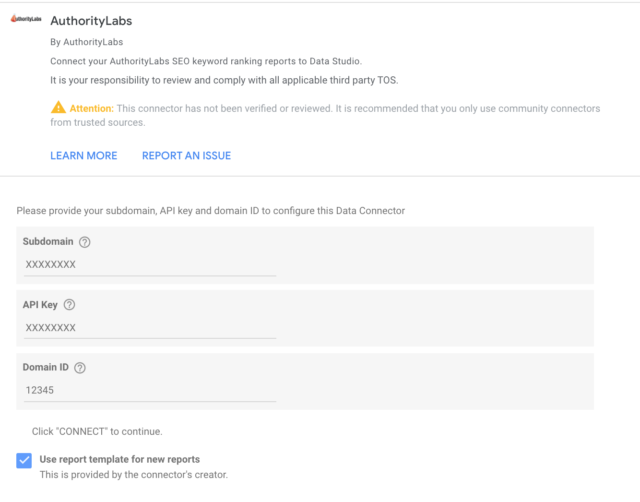The image size is (640, 502).
Task: Click the "By AuthorityLabs" author text
Action: pos(87,42)
